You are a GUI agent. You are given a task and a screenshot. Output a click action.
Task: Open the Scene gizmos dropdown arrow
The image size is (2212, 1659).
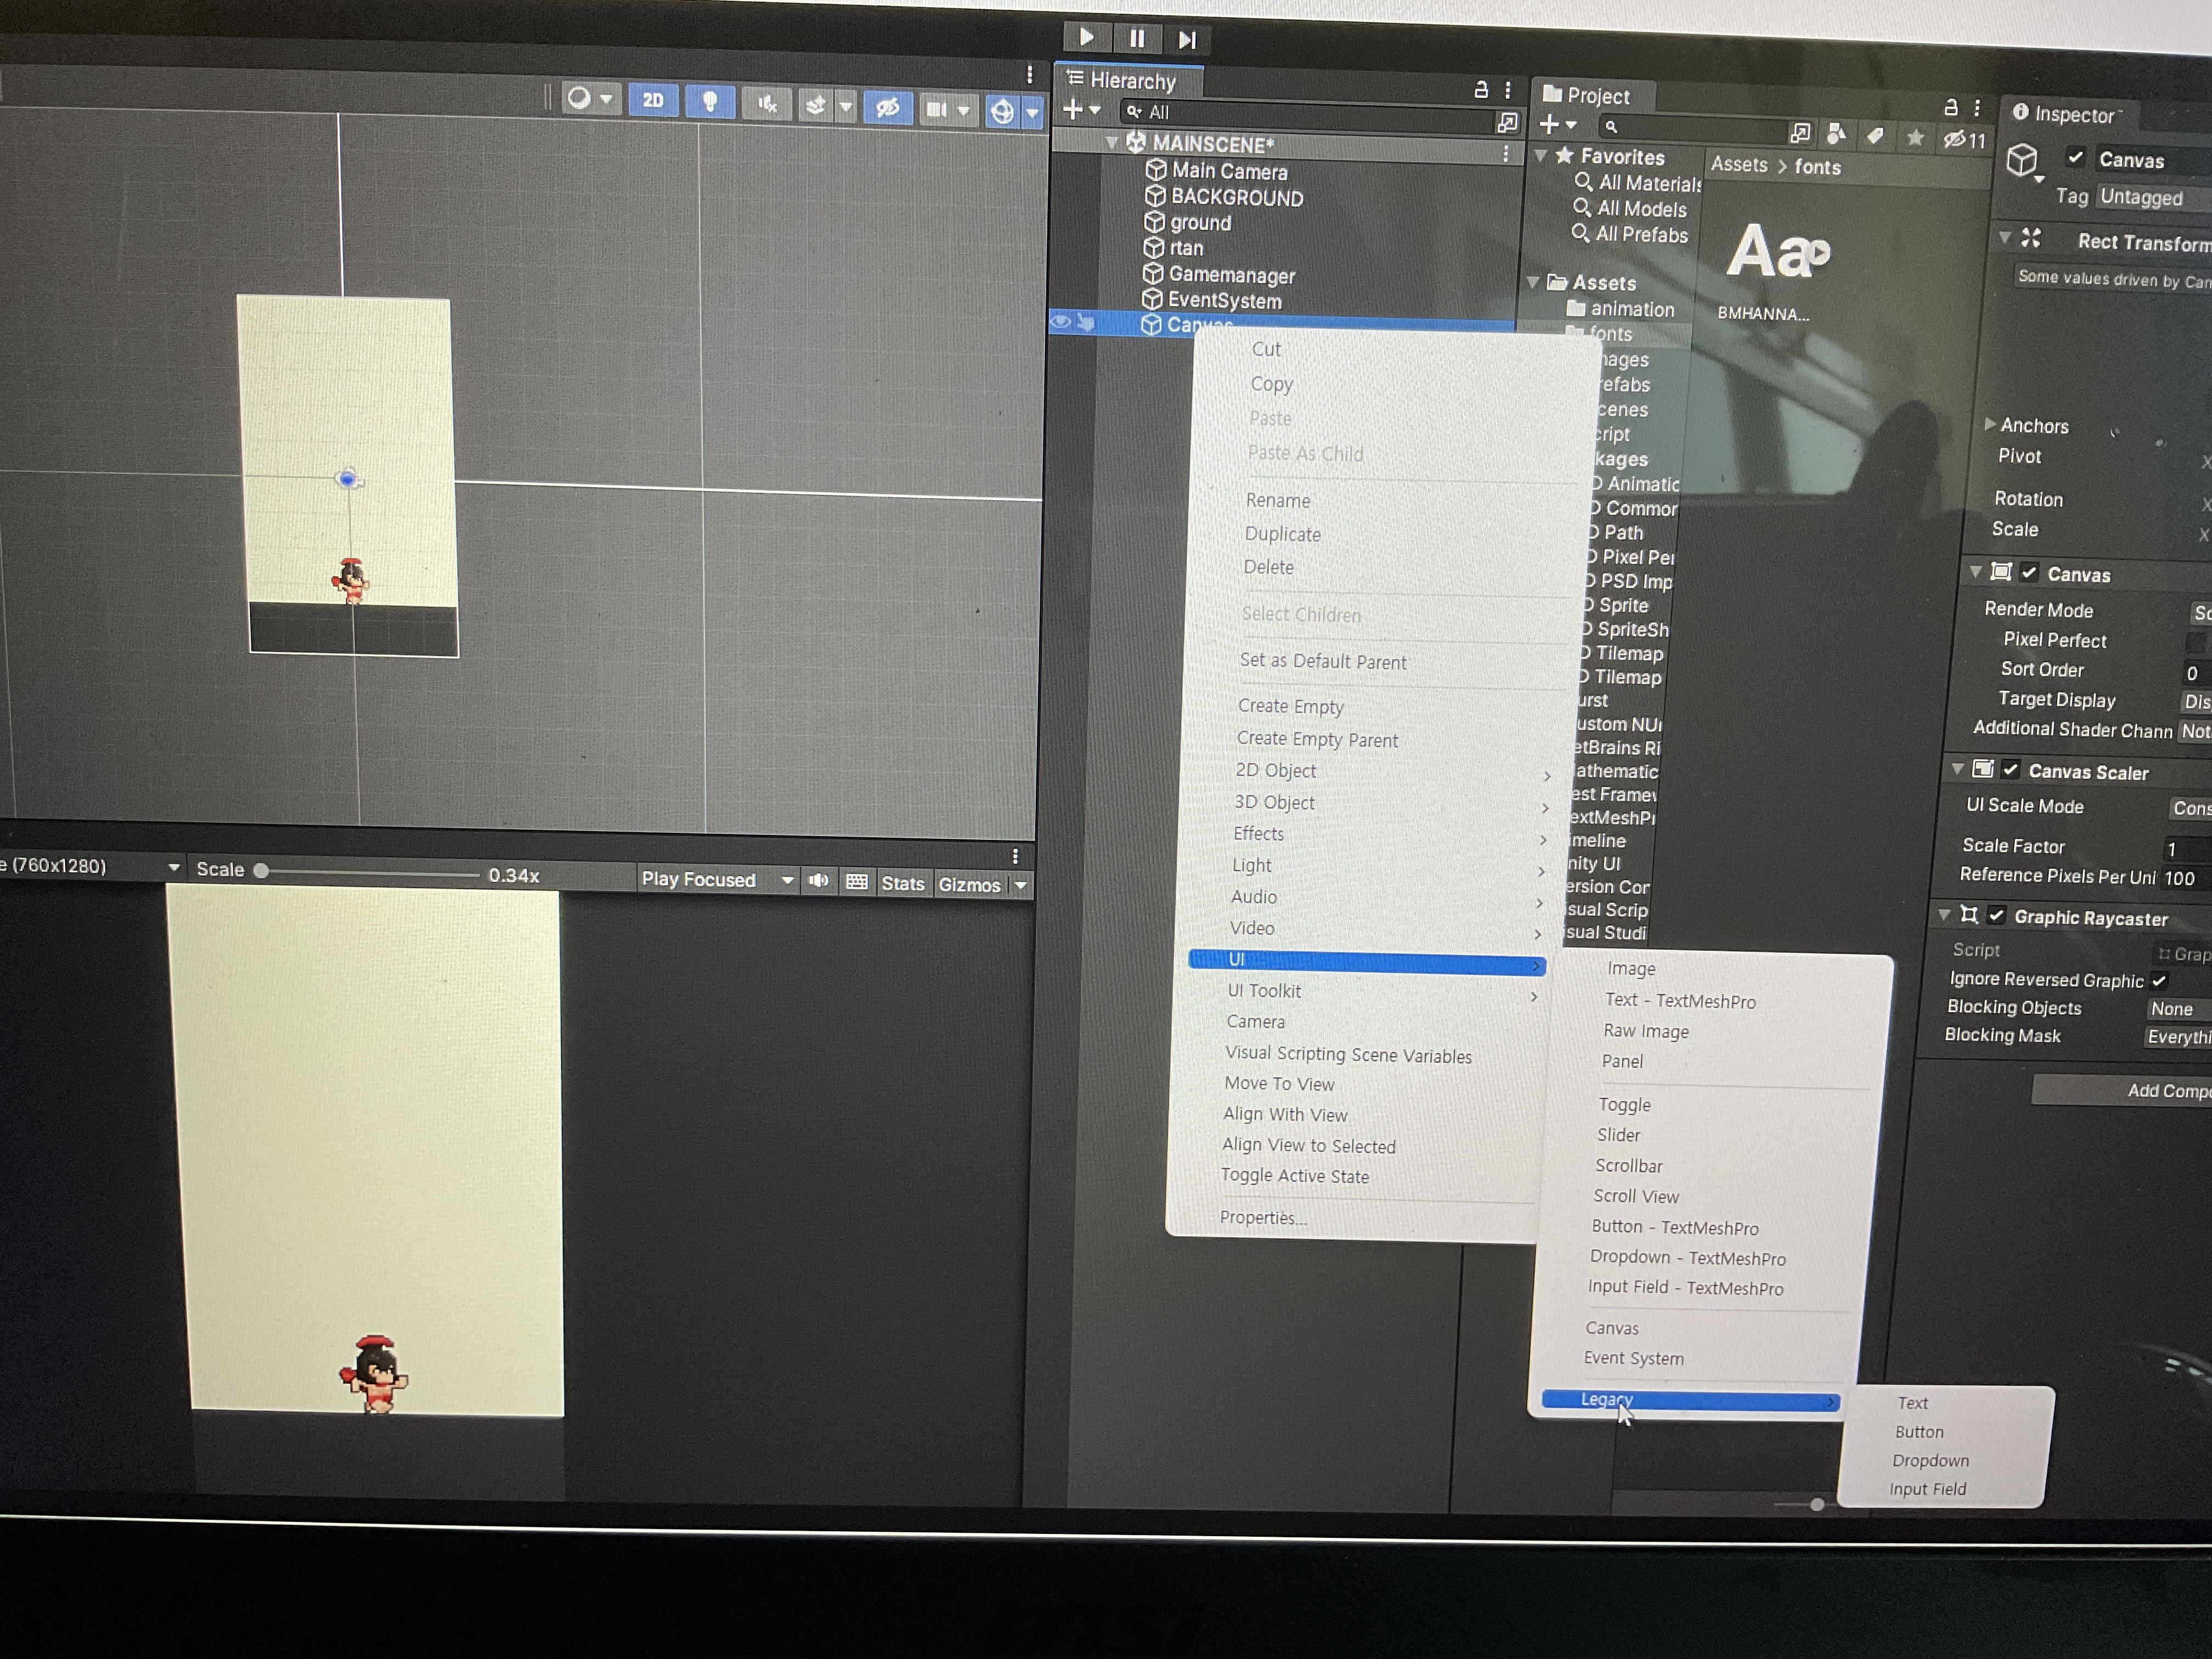(x=1032, y=112)
